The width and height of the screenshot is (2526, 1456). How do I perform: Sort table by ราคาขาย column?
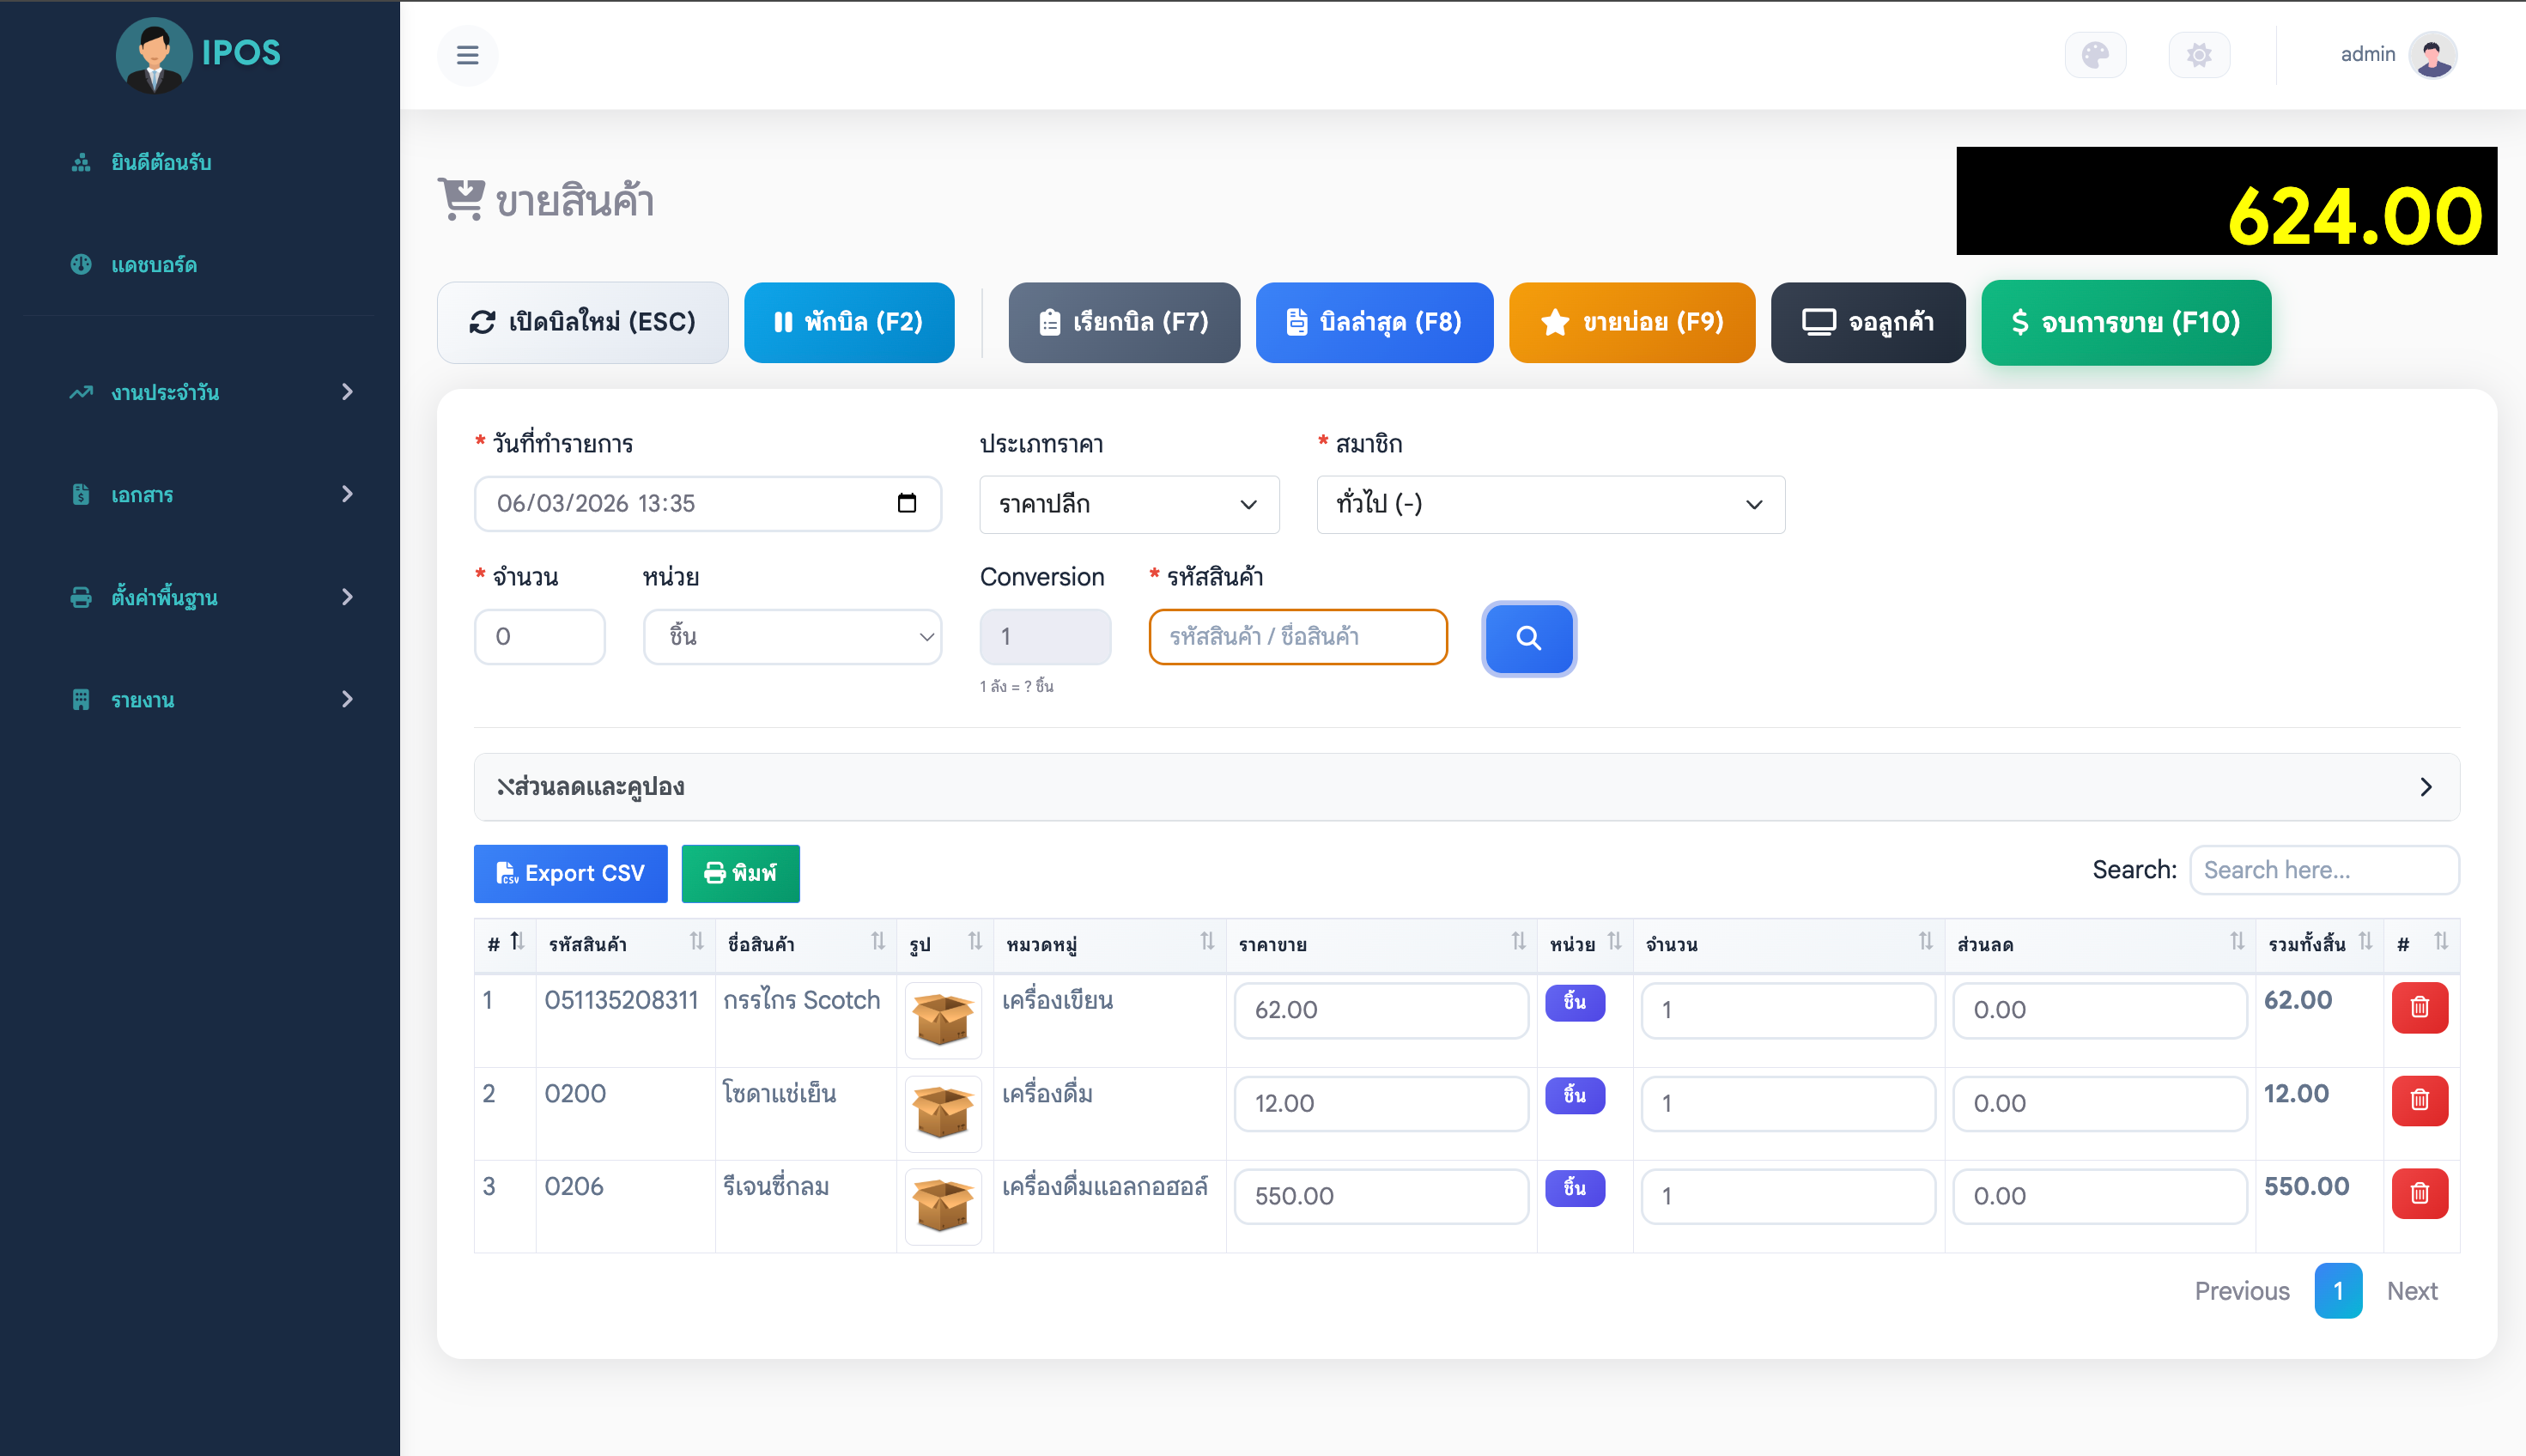(1380, 944)
